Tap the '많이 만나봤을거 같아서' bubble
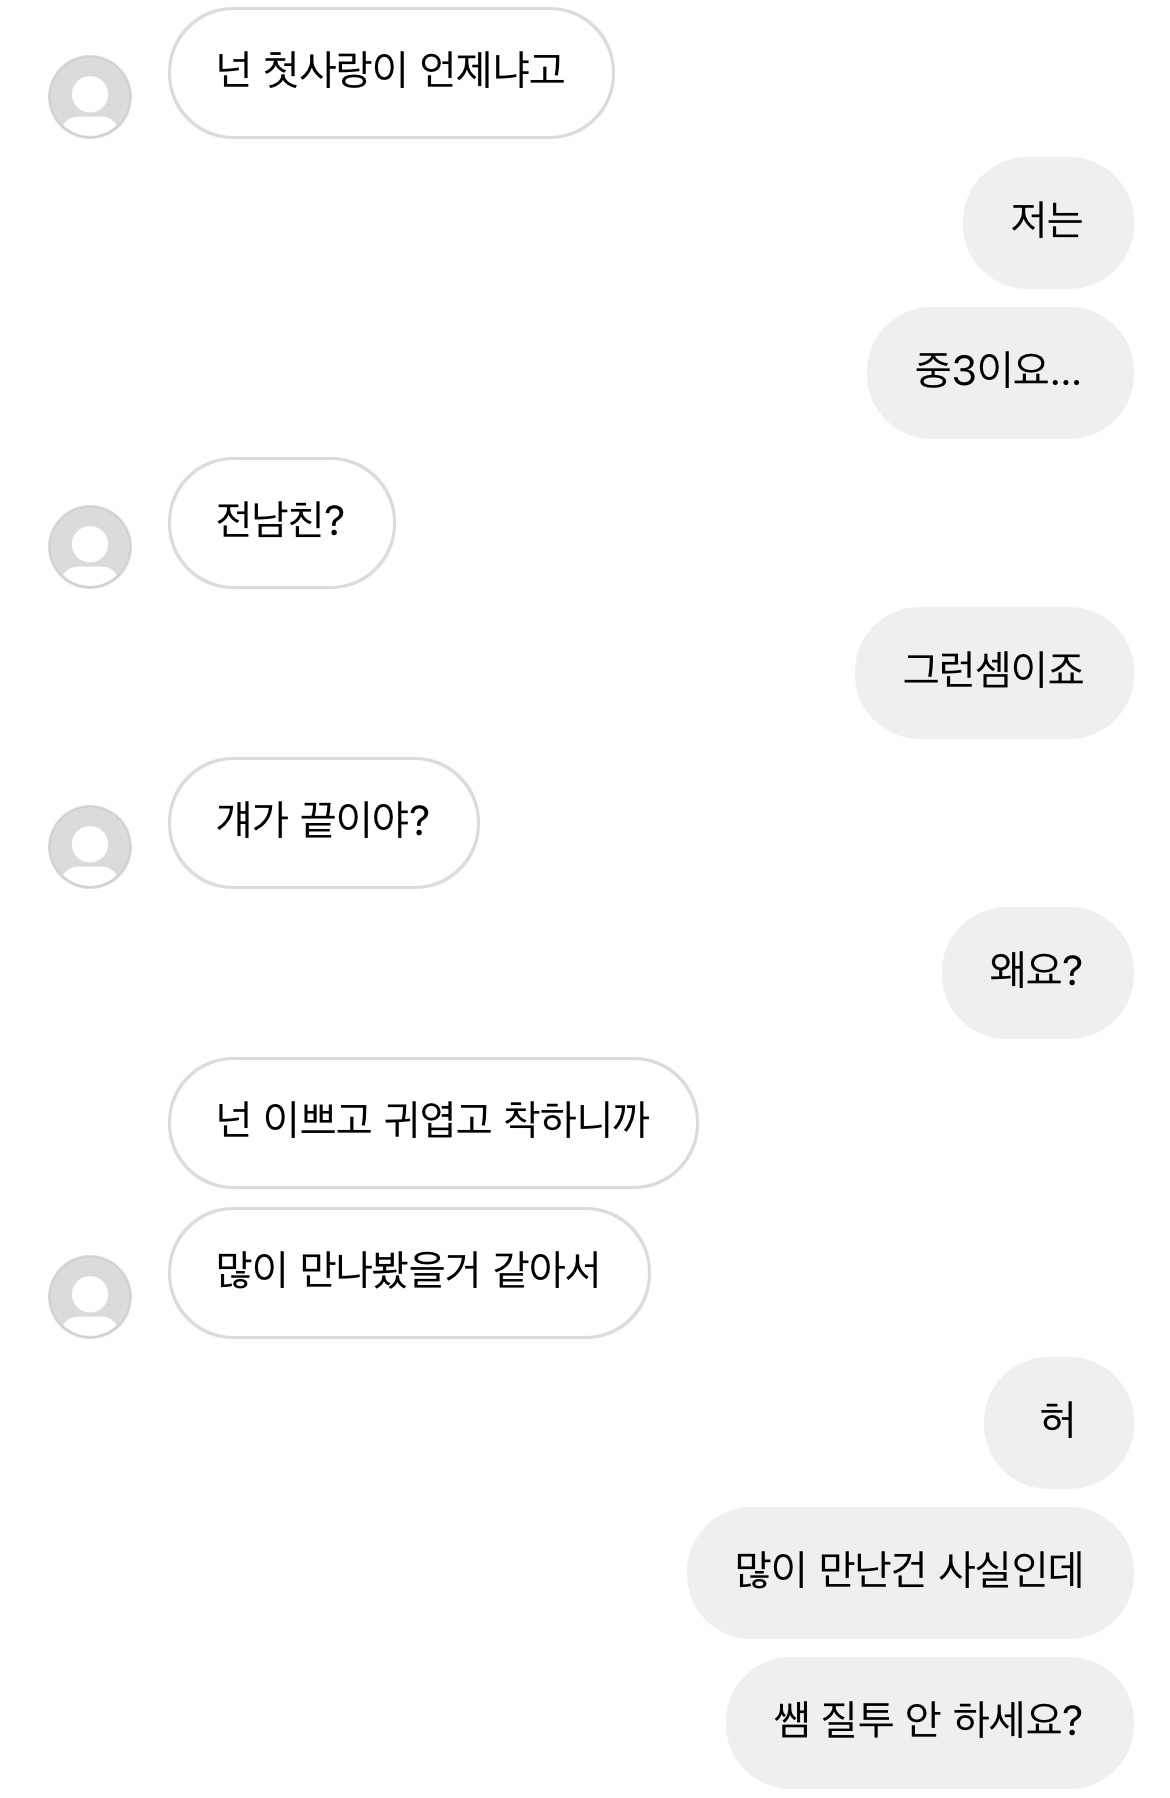The image size is (1170, 1798). point(408,1272)
